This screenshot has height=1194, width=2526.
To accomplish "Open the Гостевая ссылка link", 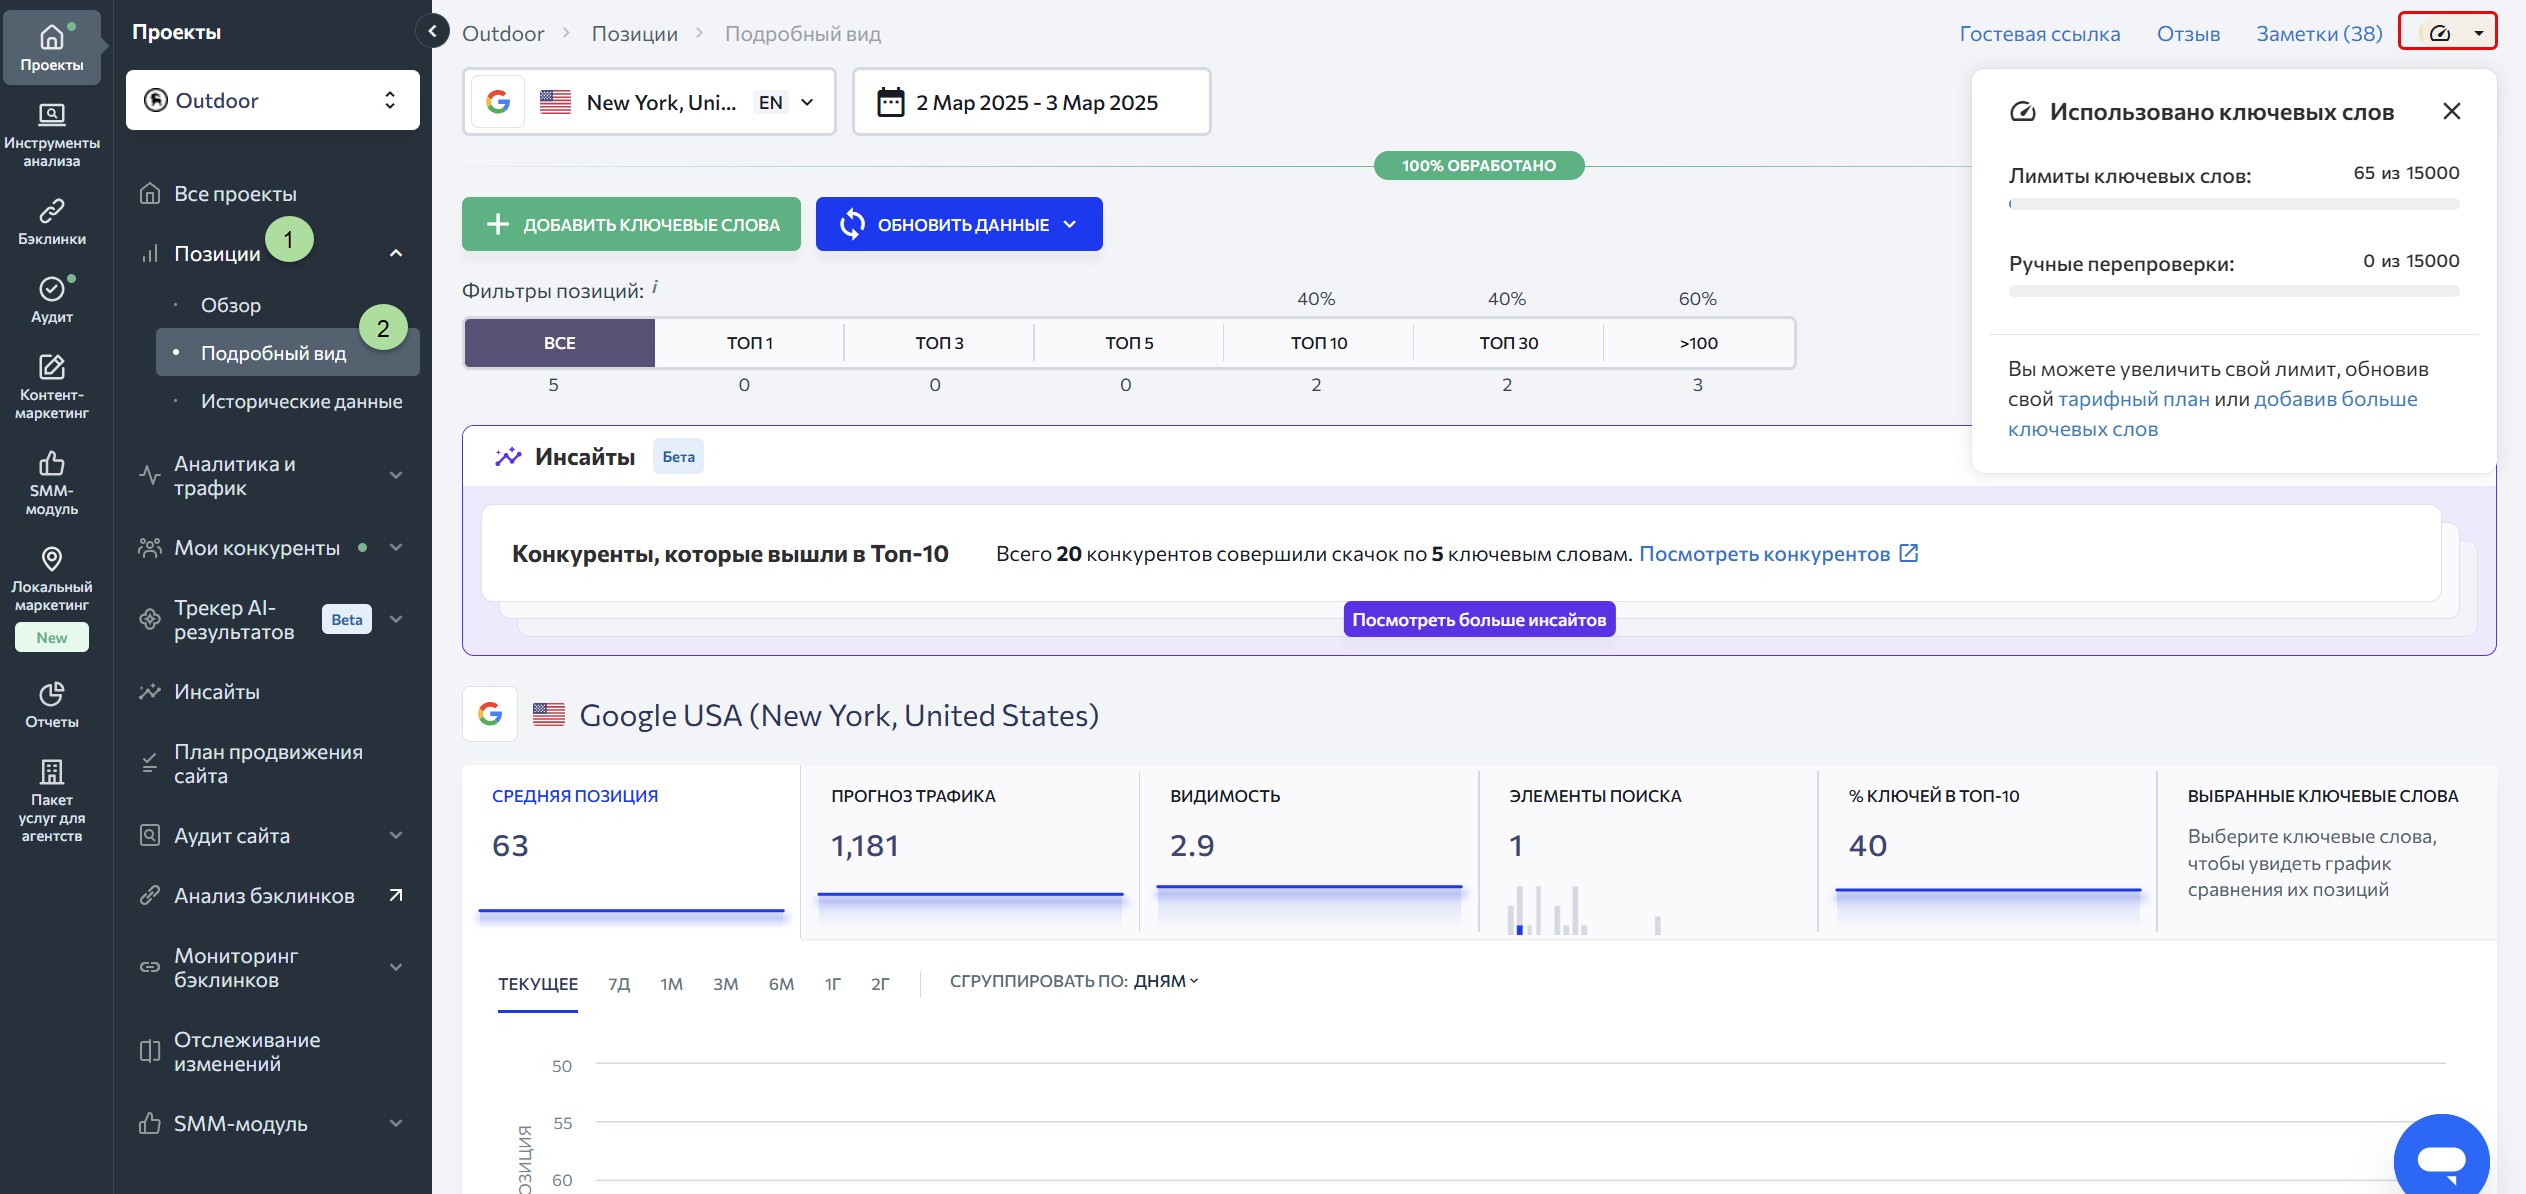I will [2040, 33].
